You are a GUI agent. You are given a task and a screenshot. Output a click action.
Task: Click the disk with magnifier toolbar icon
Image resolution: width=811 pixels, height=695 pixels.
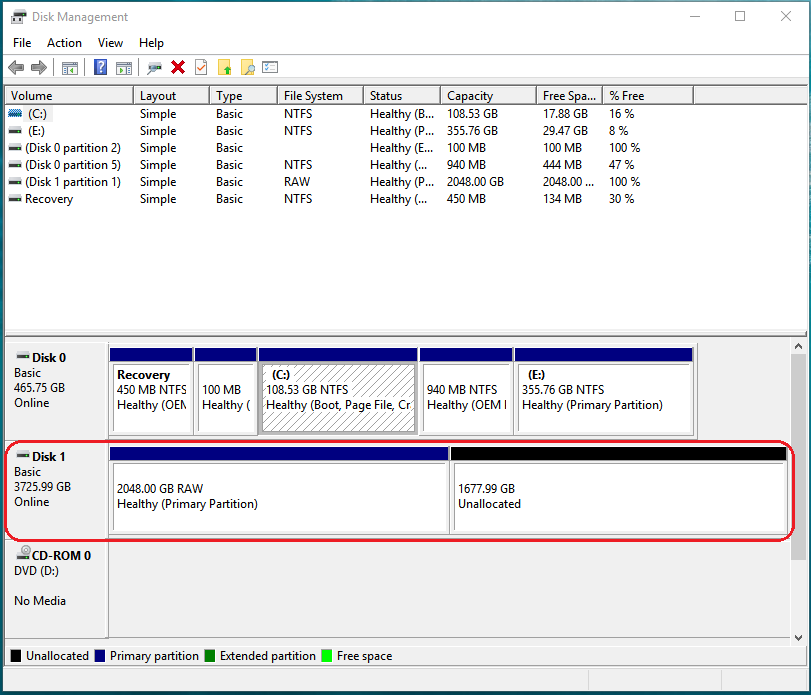tap(154, 68)
